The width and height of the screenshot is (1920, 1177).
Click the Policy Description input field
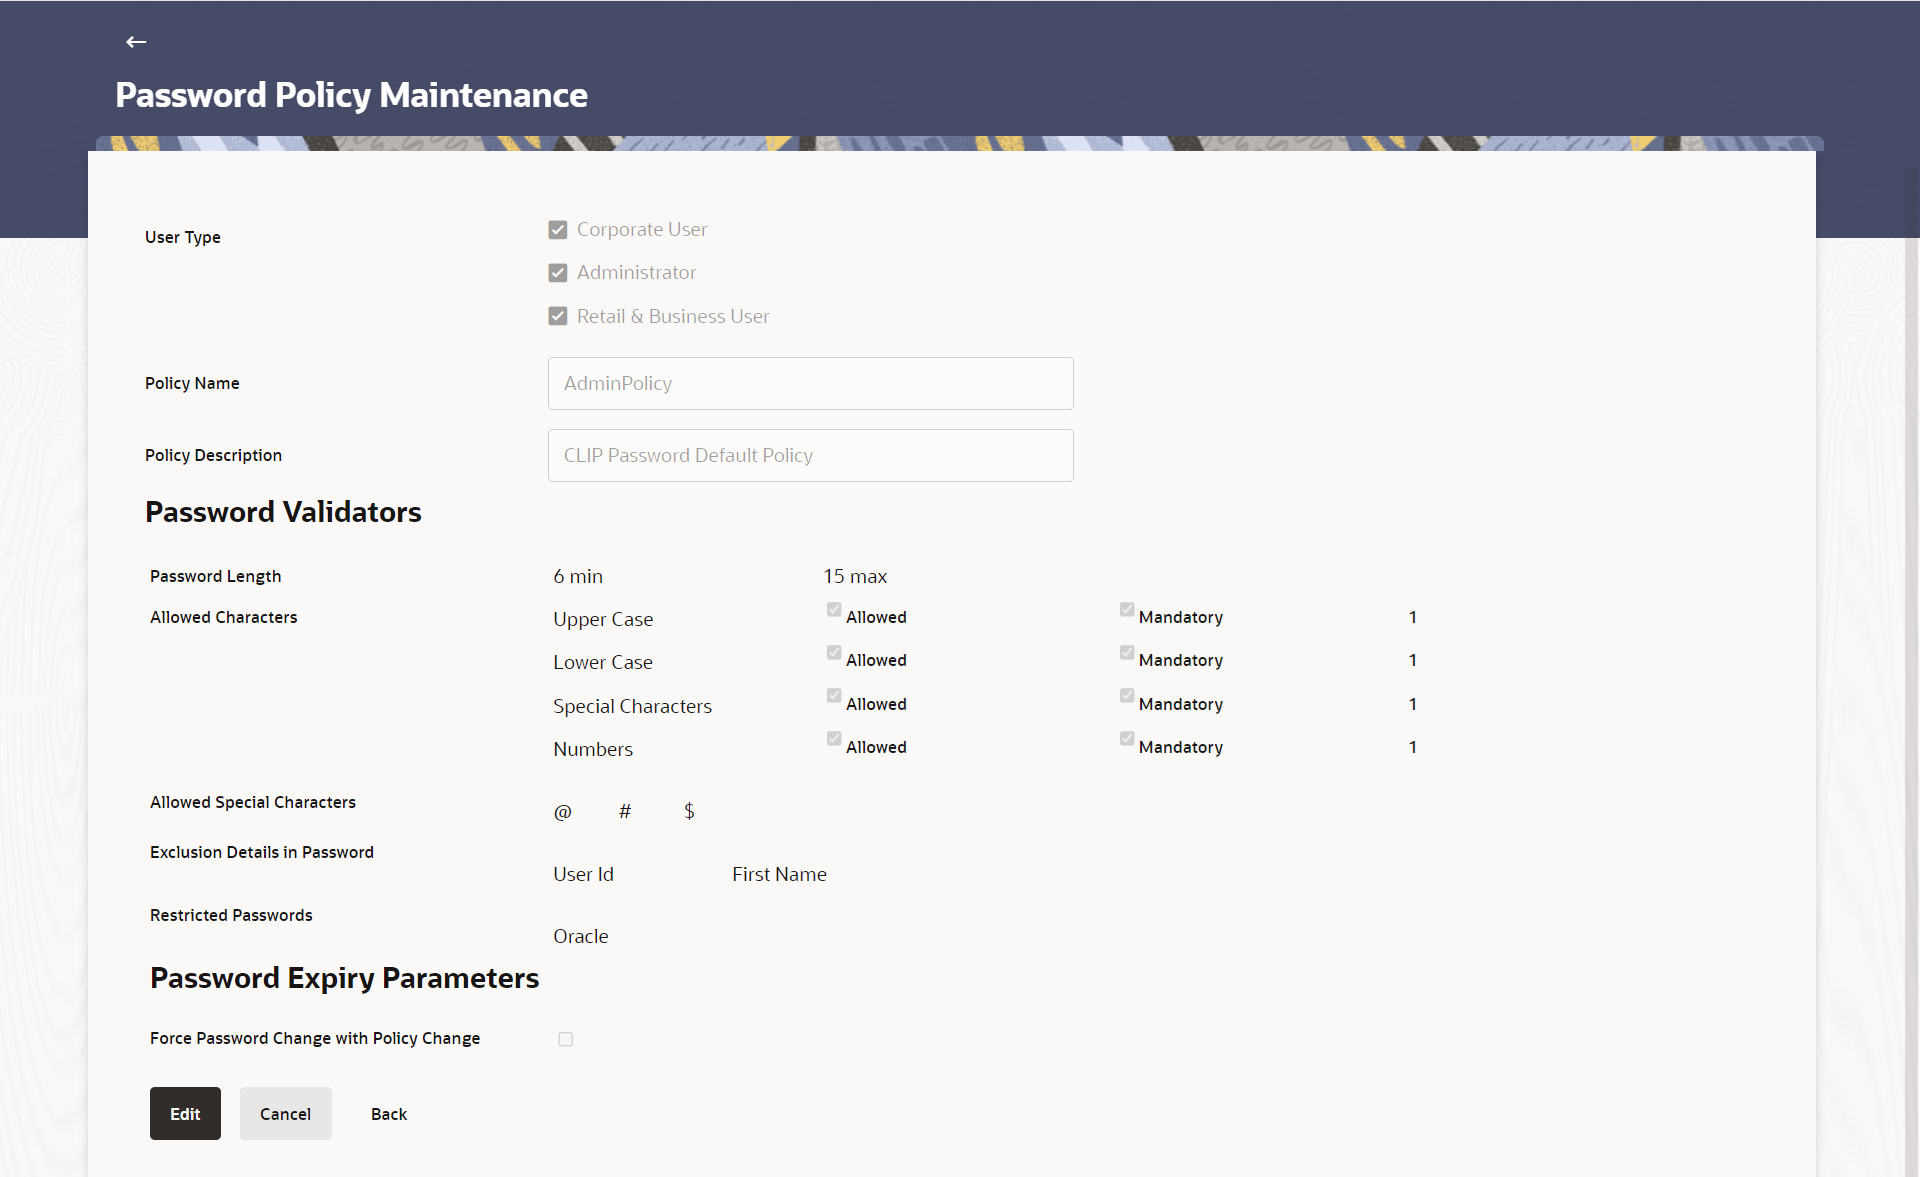810,455
